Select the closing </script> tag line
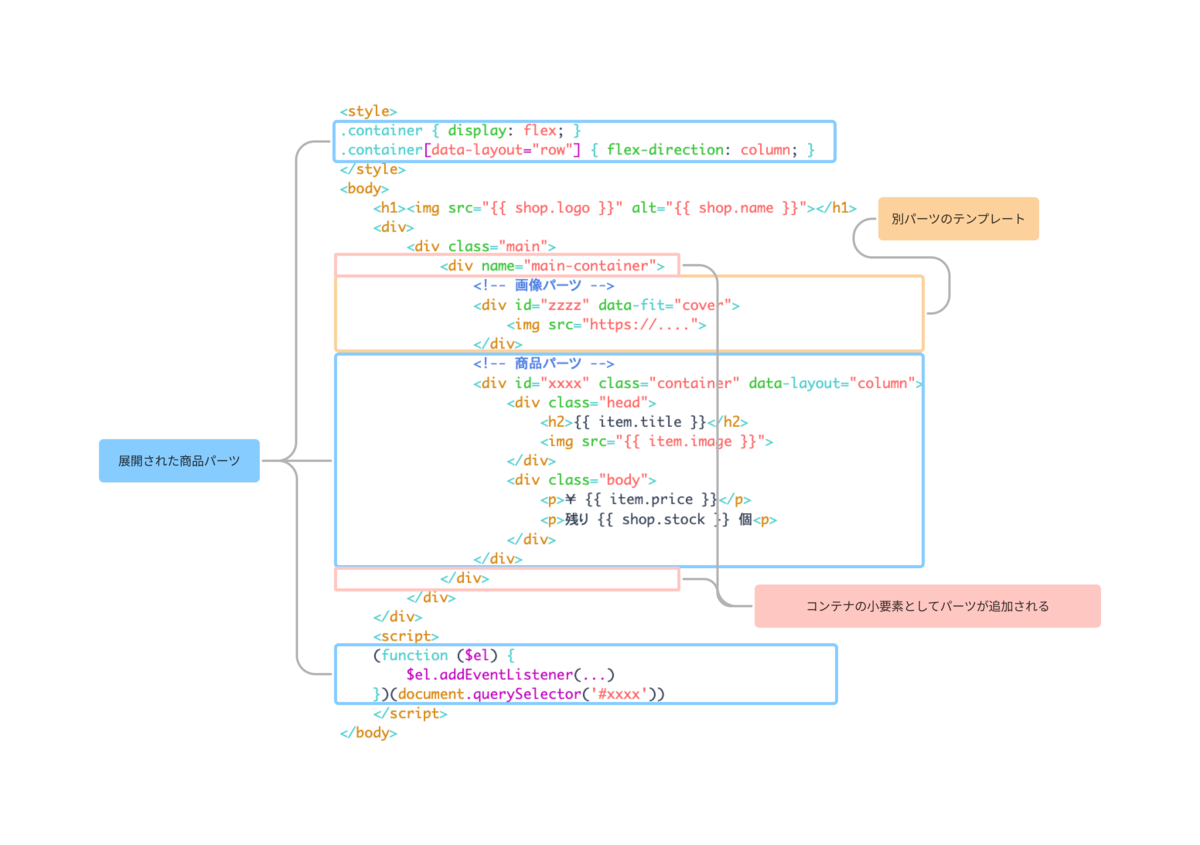Viewport: 1200px width, 845px height. tap(411, 714)
